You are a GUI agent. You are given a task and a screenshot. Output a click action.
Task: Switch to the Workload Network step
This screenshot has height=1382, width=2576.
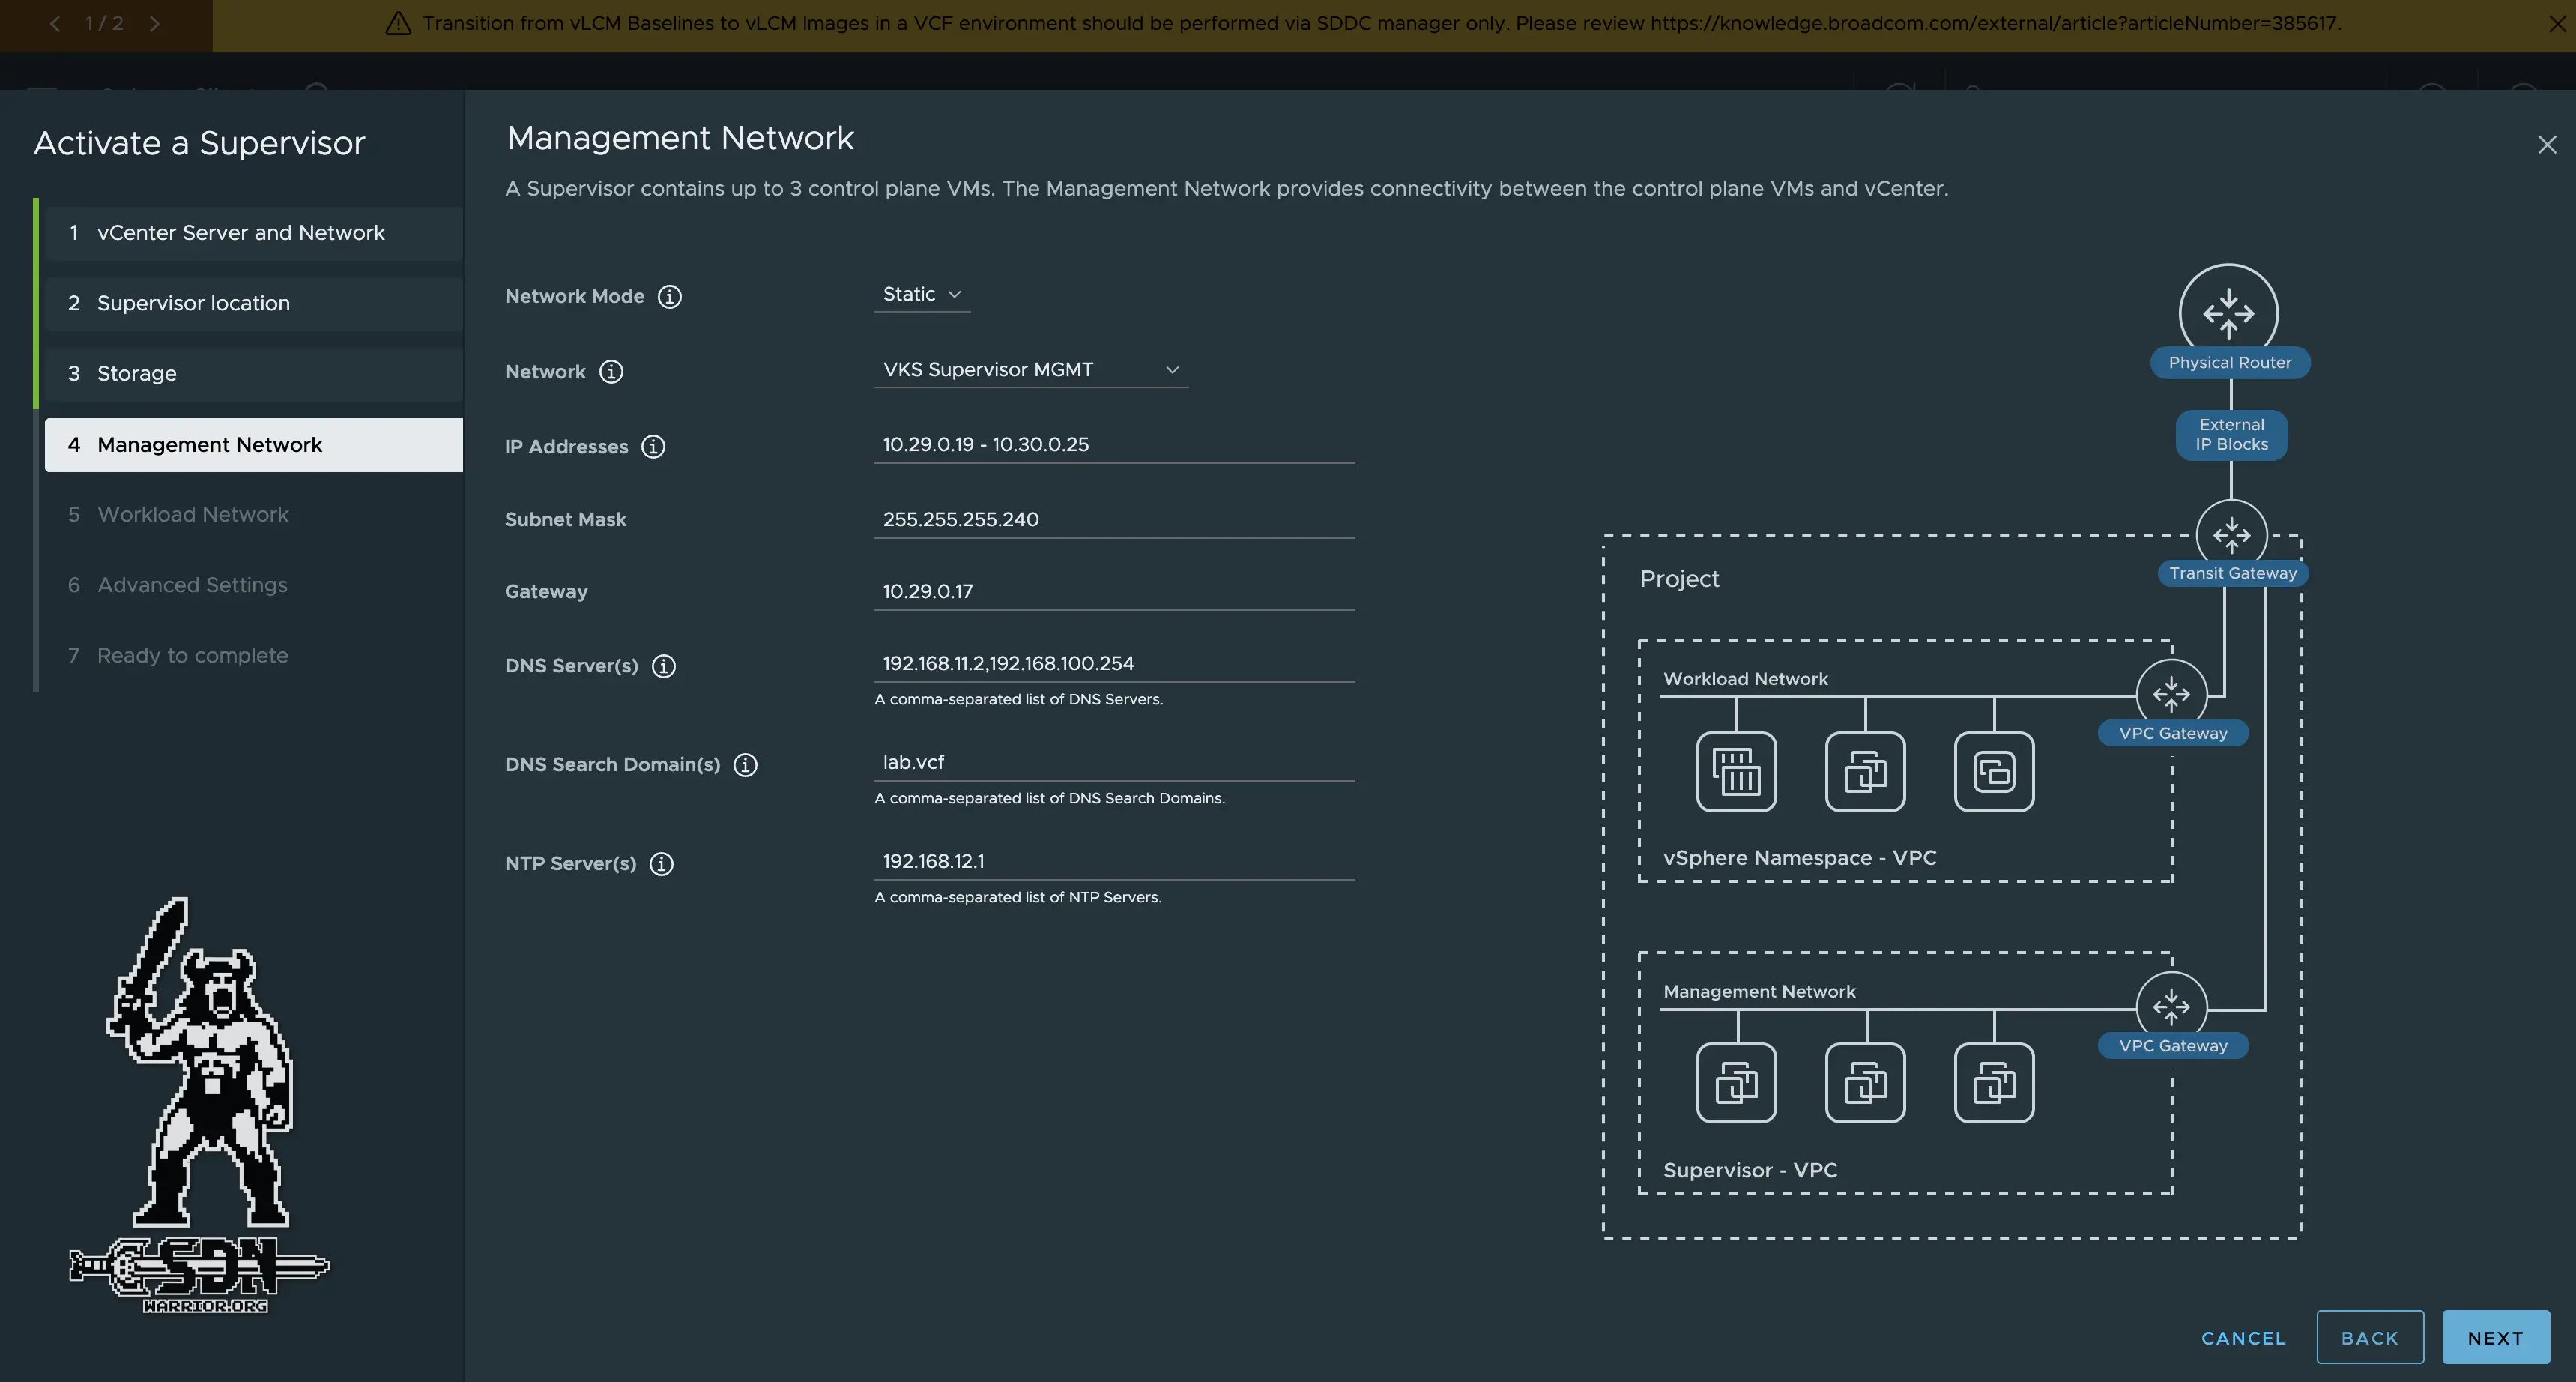pyautogui.click(x=192, y=514)
